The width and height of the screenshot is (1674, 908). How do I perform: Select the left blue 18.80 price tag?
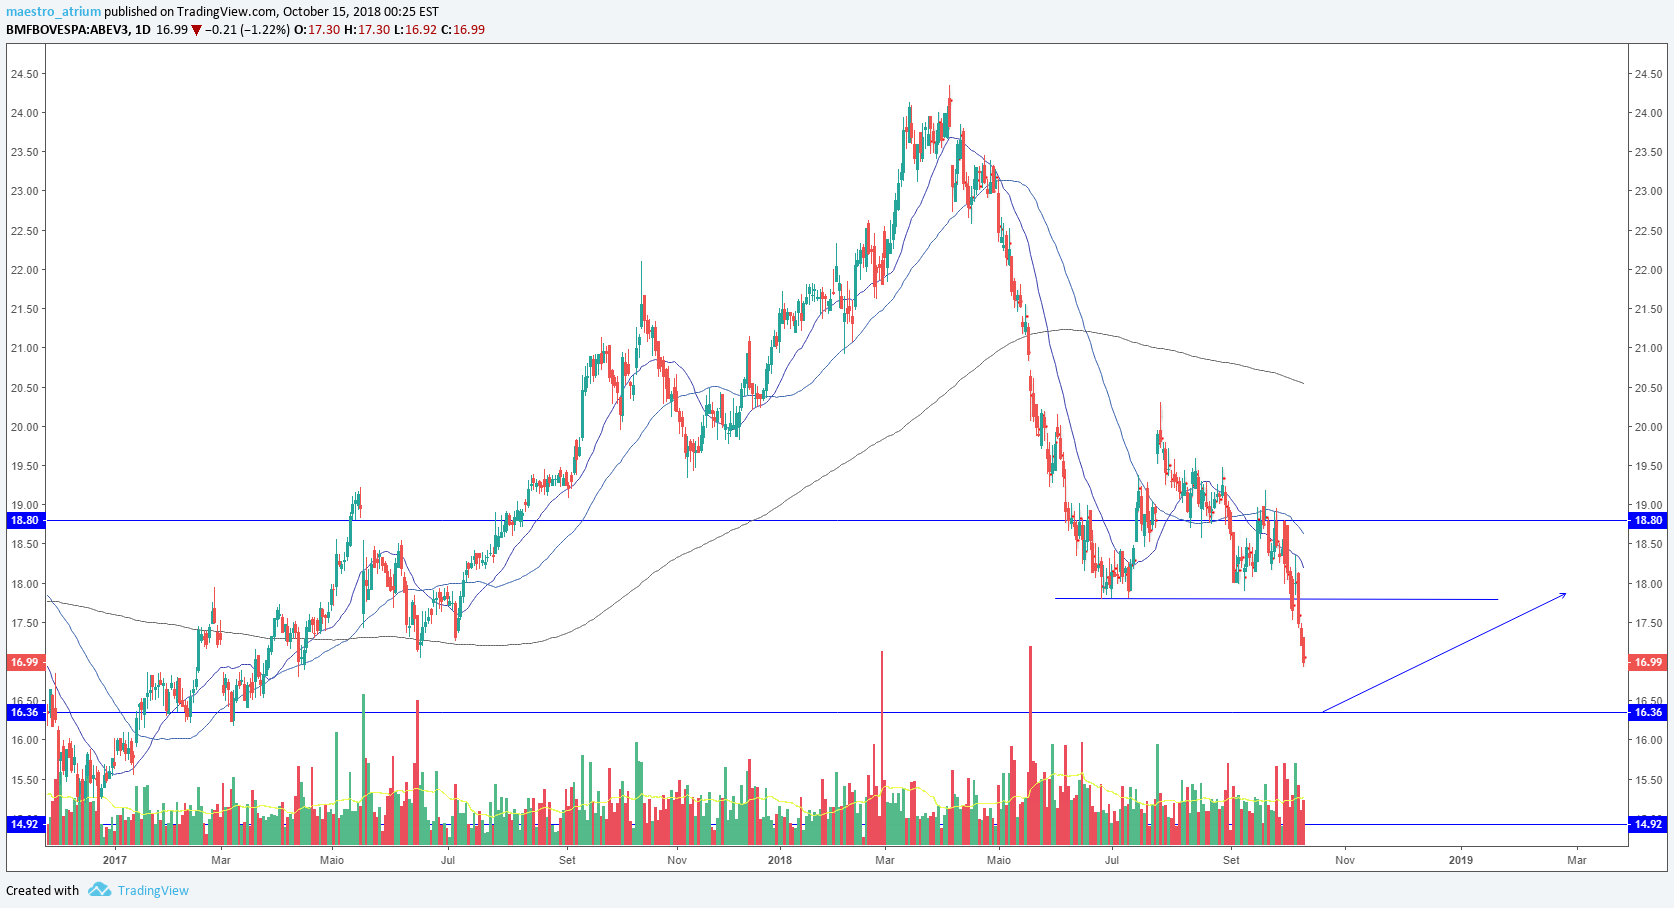pyautogui.click(x=24, y=520)
